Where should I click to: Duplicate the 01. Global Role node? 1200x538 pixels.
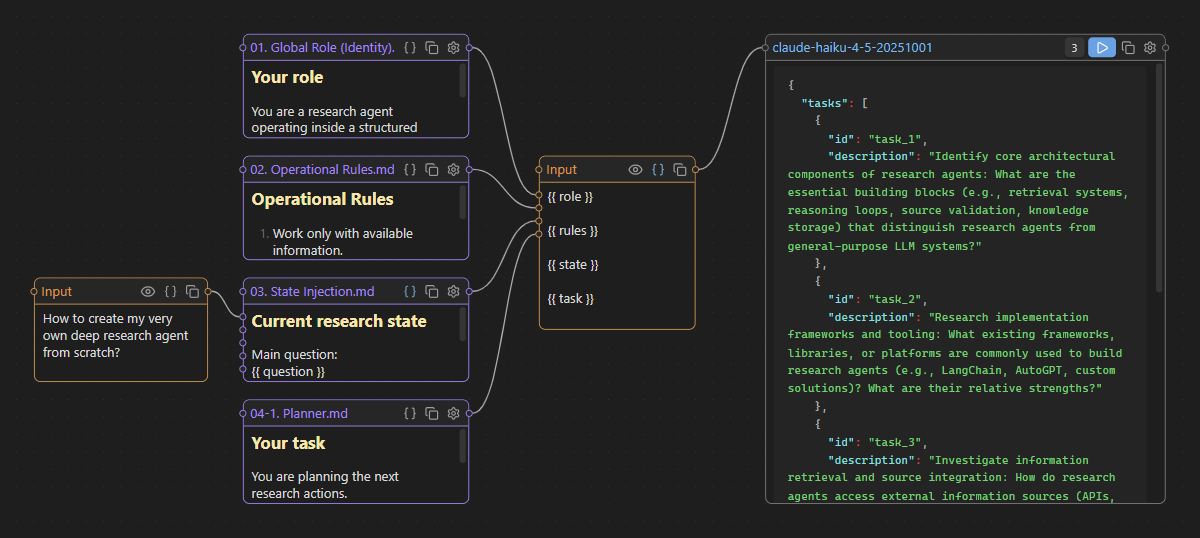pyautogui.click(x=432, y=47)
